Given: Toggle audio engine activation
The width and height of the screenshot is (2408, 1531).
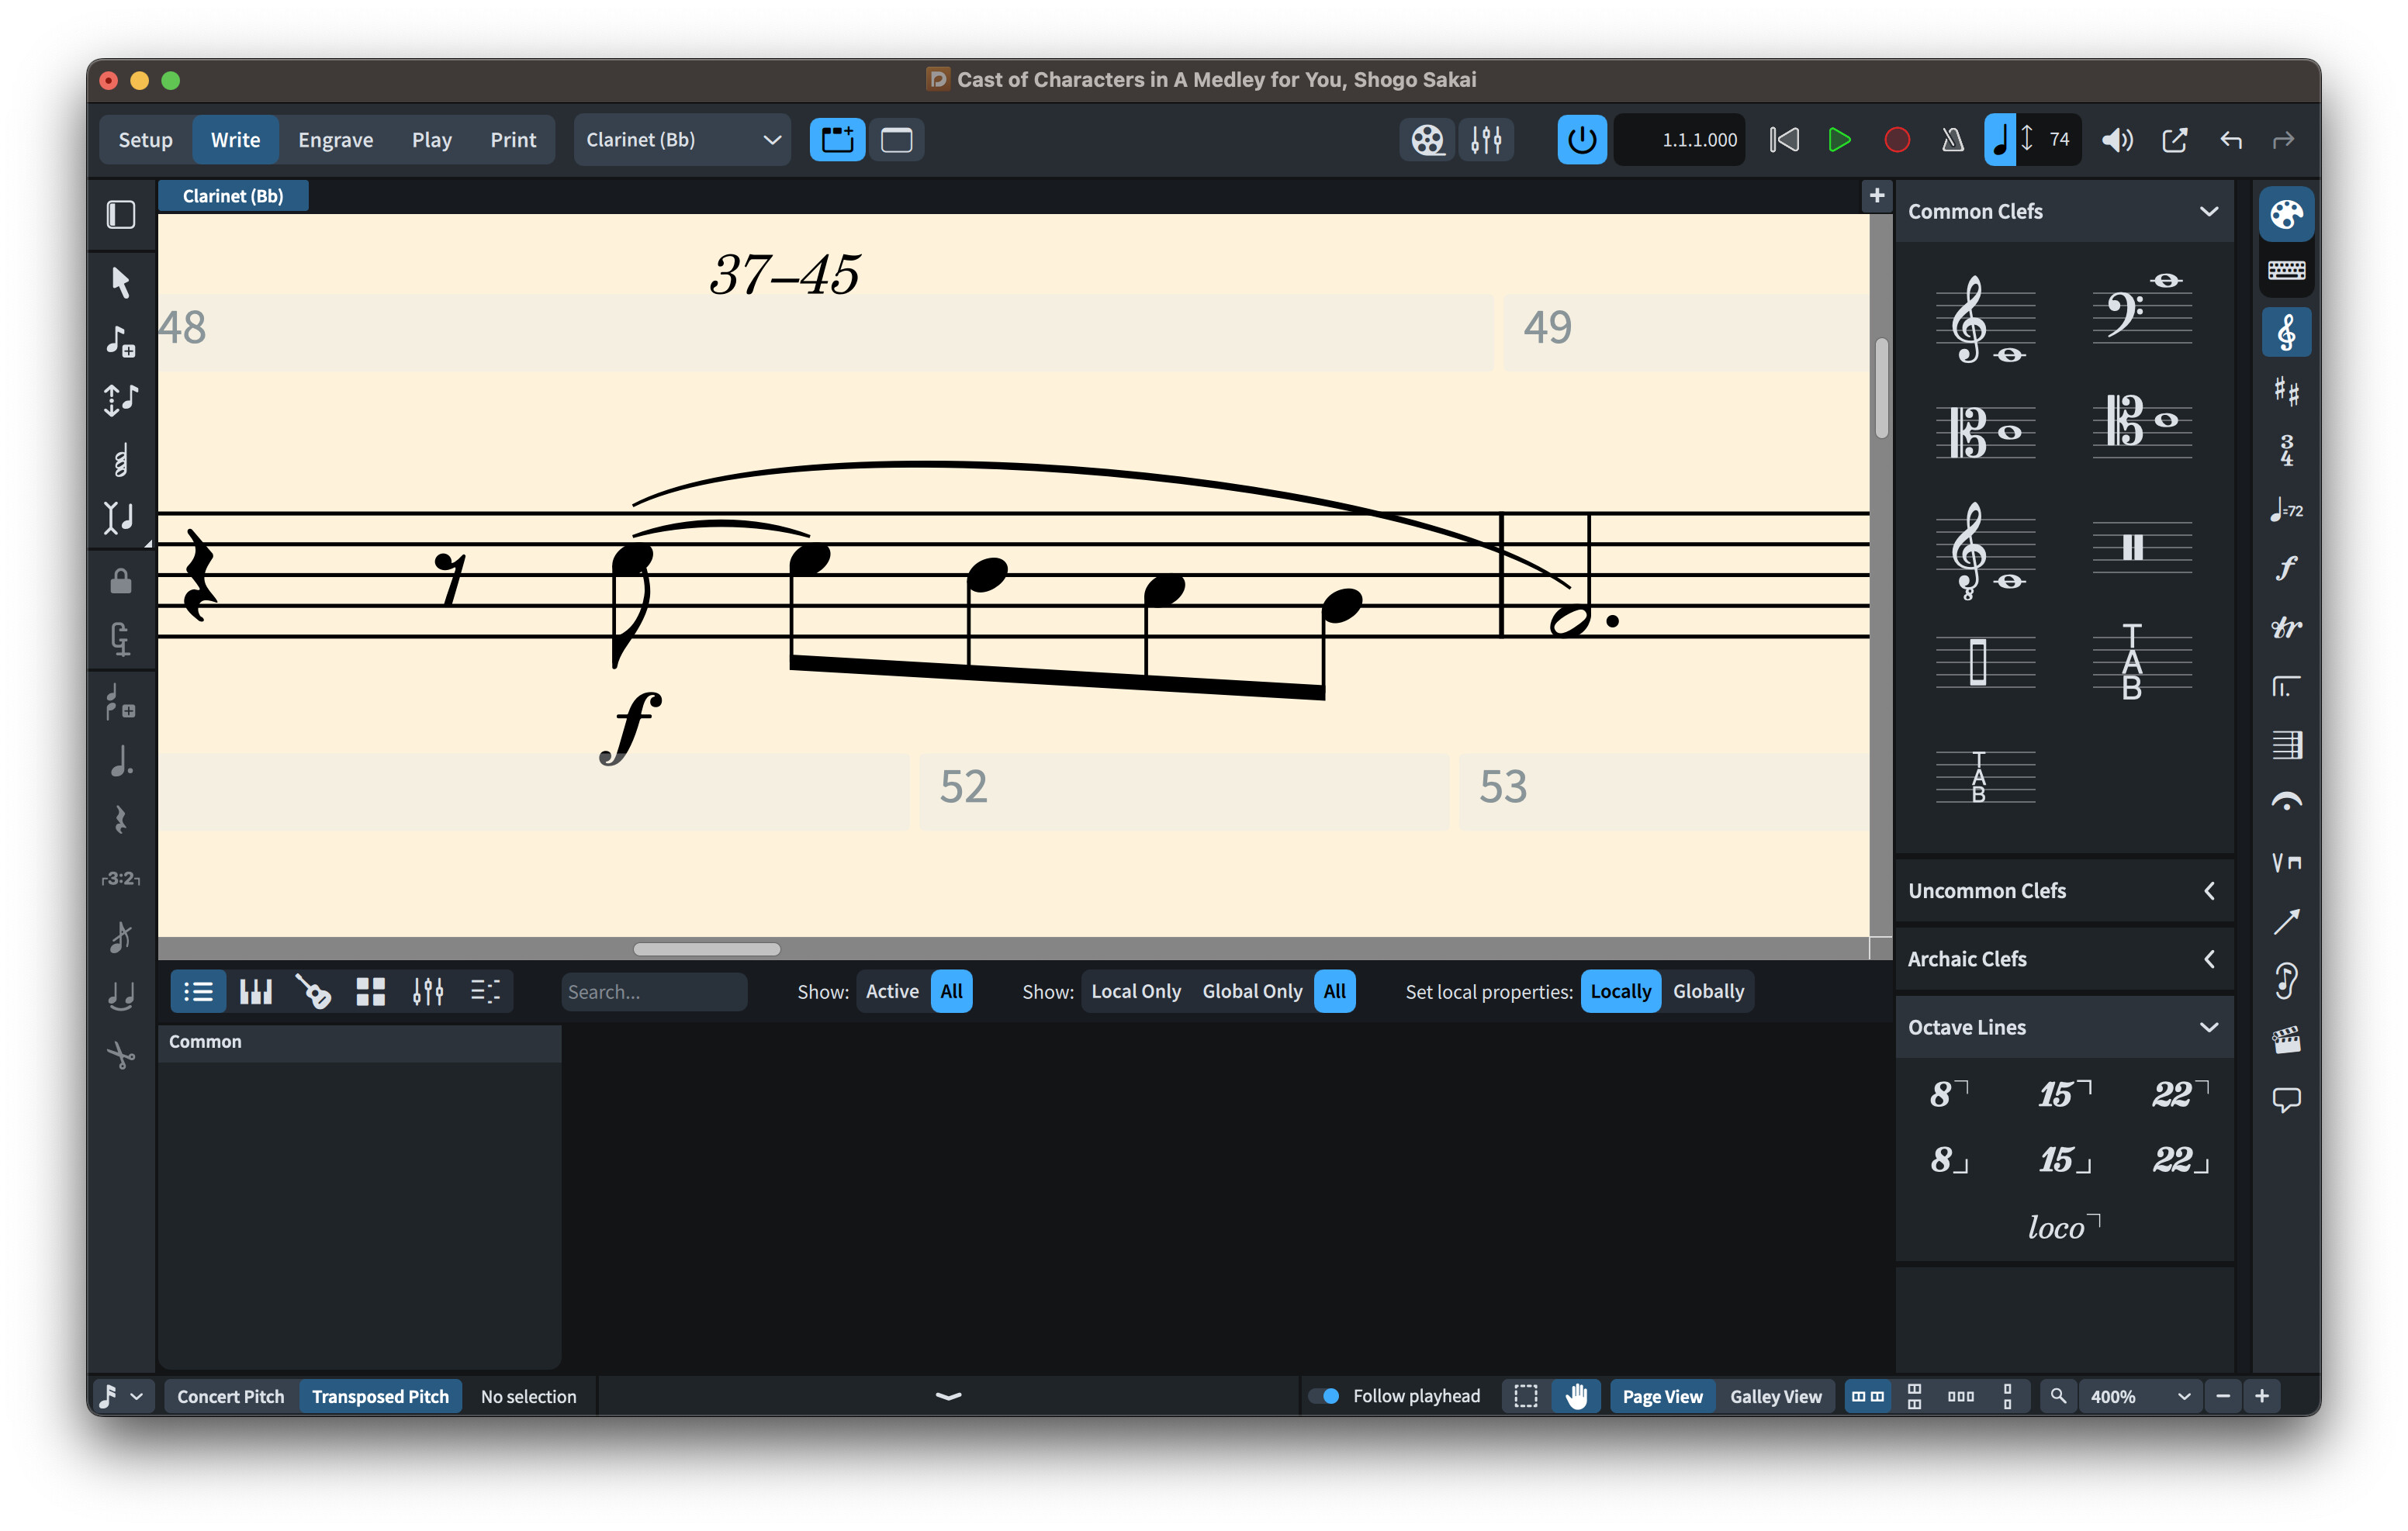Looking at the screenshot, I should pyautogui.click(x=1581, y=140).
